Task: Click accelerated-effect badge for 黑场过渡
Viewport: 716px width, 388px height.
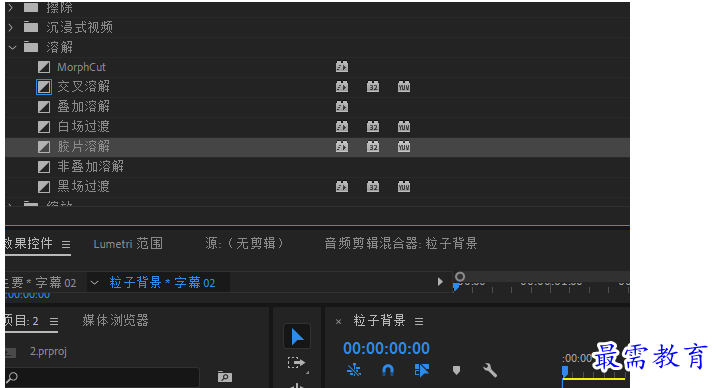Action: 342,187
